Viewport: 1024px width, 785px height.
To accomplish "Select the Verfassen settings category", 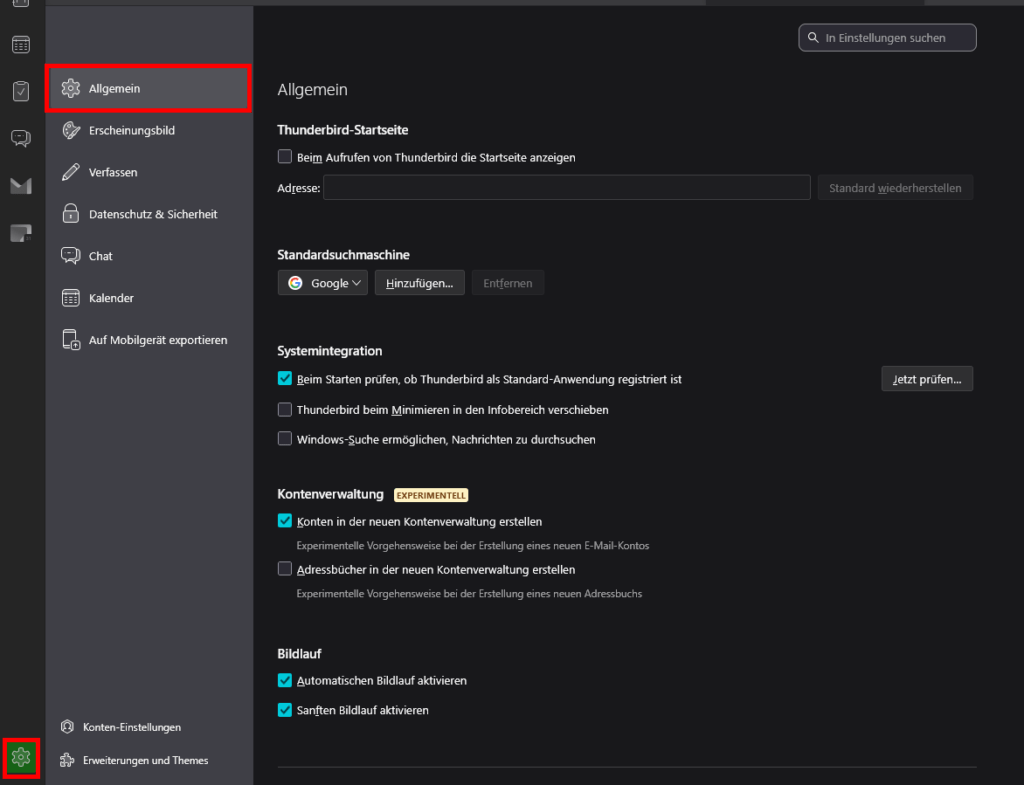I will click(x=113, y=172).
